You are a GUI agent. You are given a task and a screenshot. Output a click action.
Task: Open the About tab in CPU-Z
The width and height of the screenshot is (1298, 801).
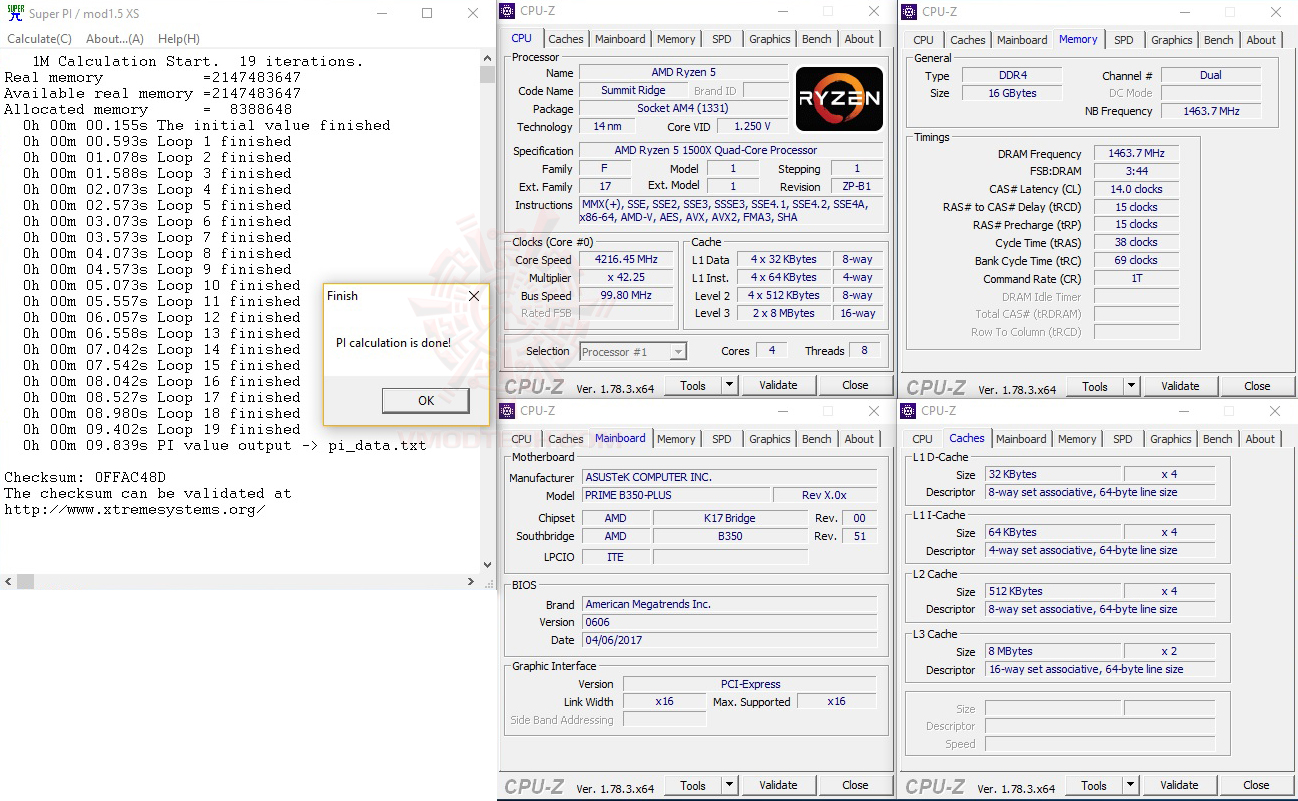(859, 38)
